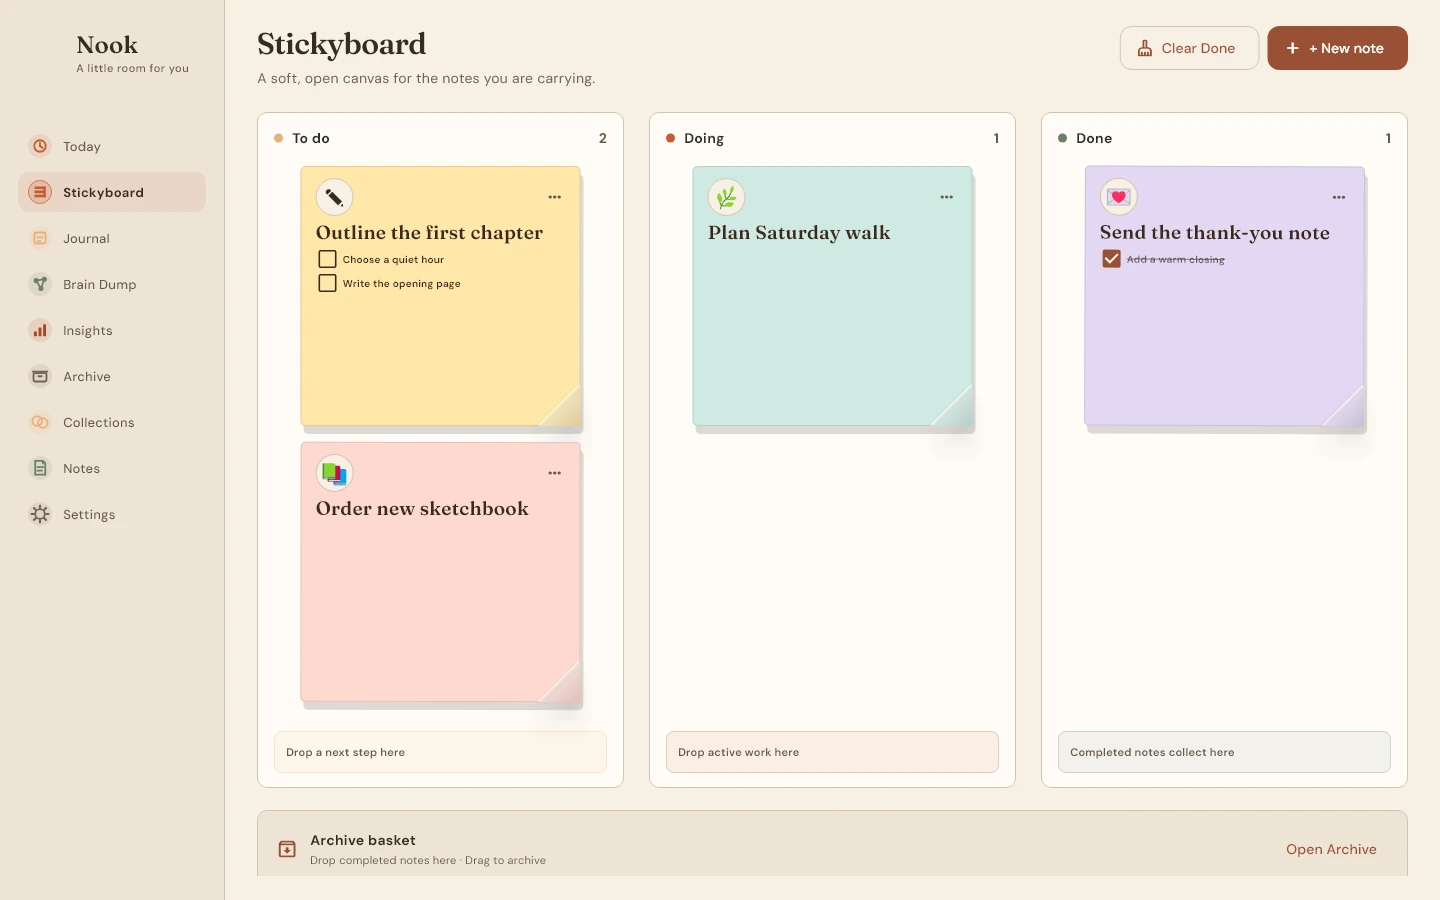Click the To do column count '2'
The height and width of the screenshot is (900, 1440).
click(603, 138)
